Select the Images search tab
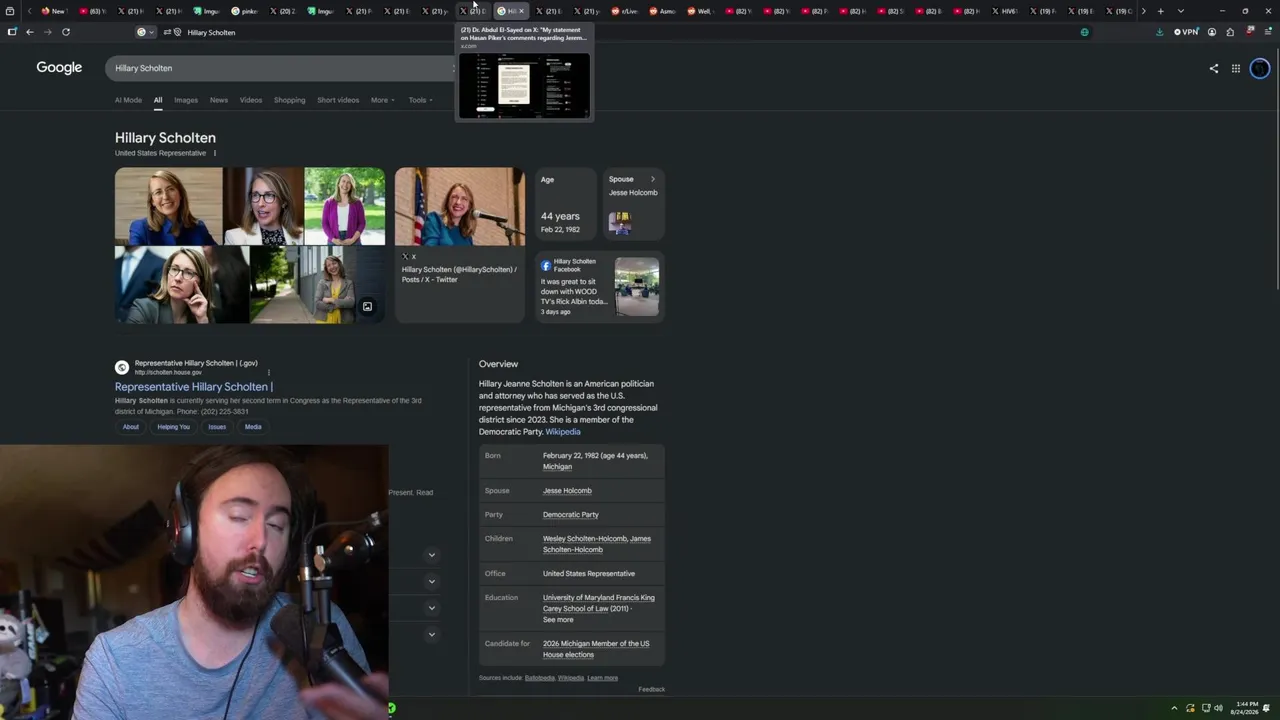This screenshot has width=1280, height=720. coord(186,100)
